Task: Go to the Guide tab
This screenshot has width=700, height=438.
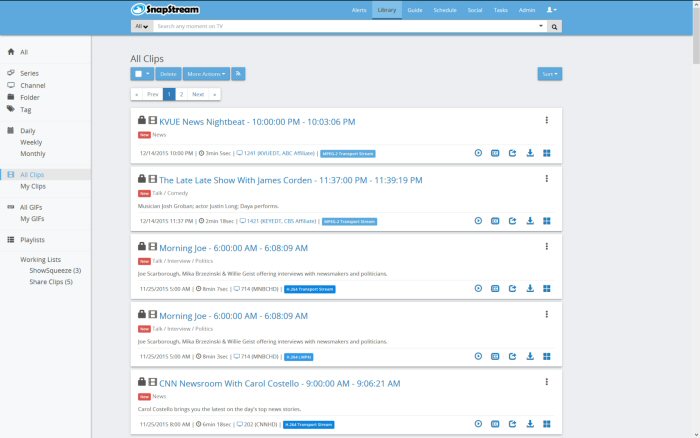Action: pyautogui.click(x=415, y=10)
